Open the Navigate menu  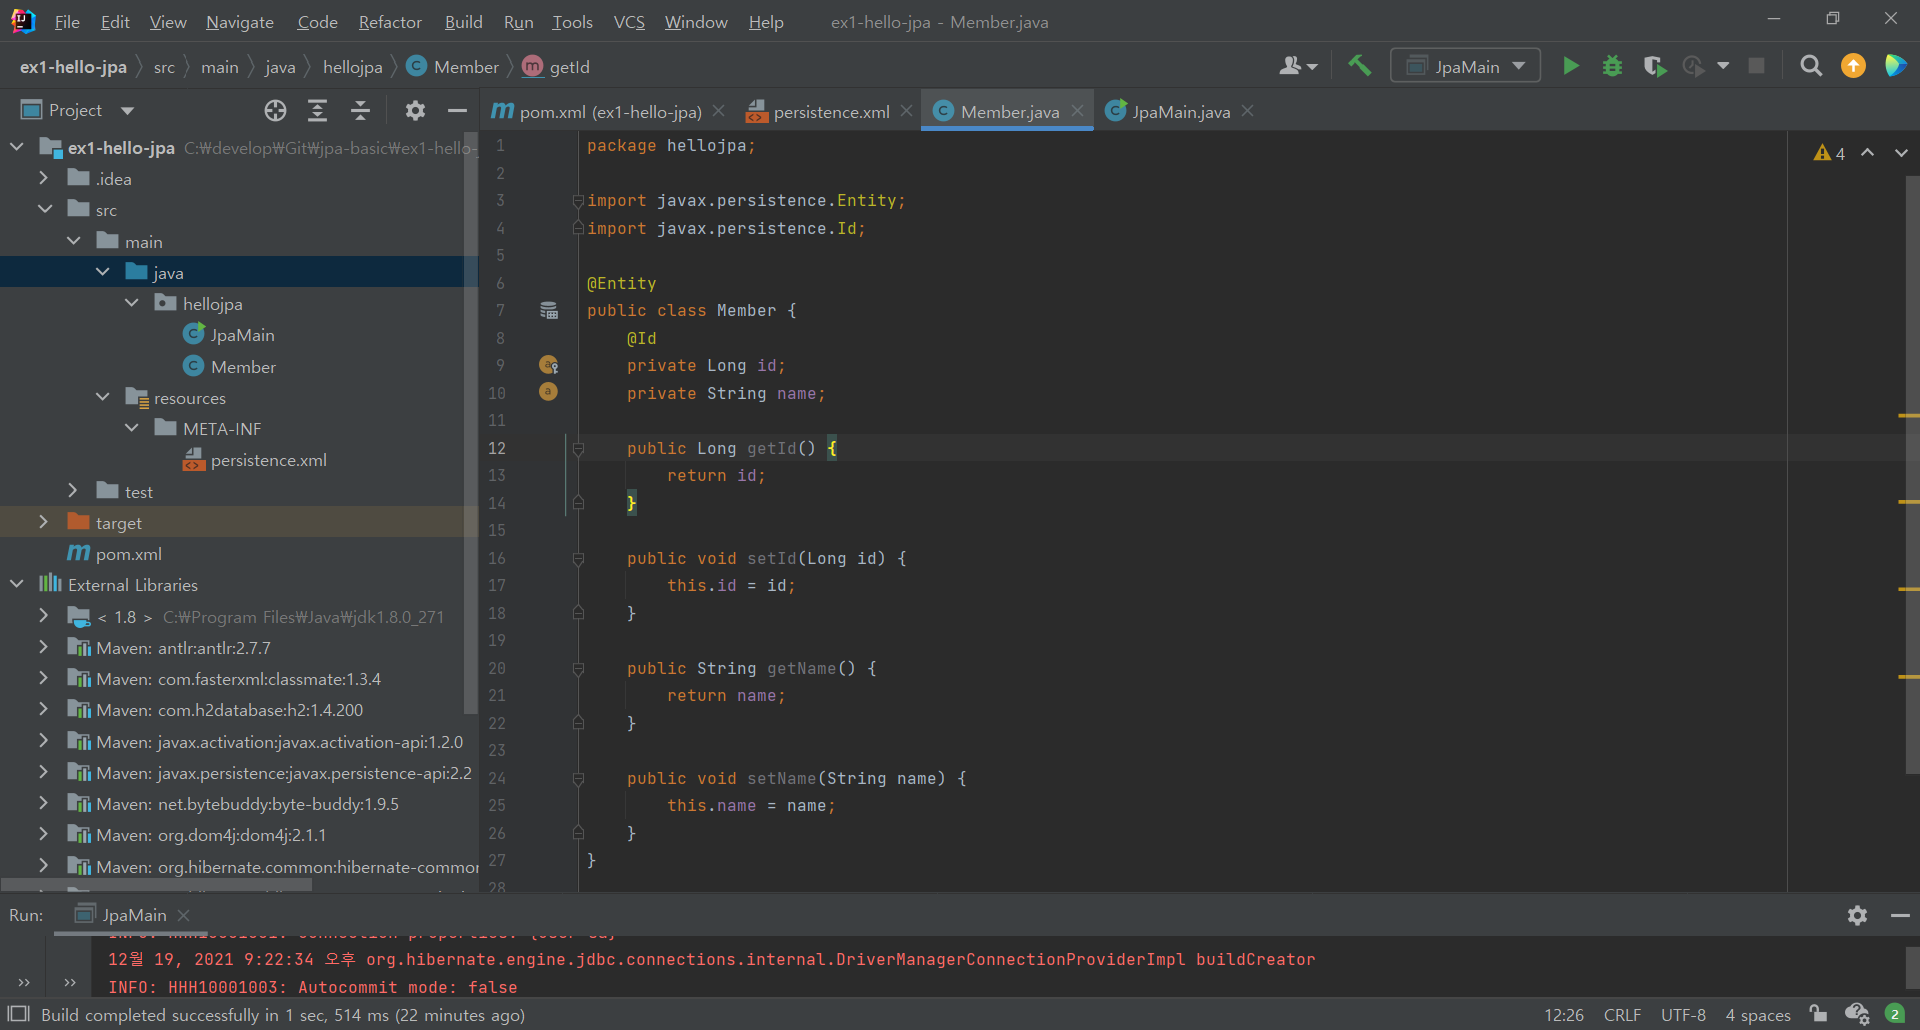click(240, 22)
